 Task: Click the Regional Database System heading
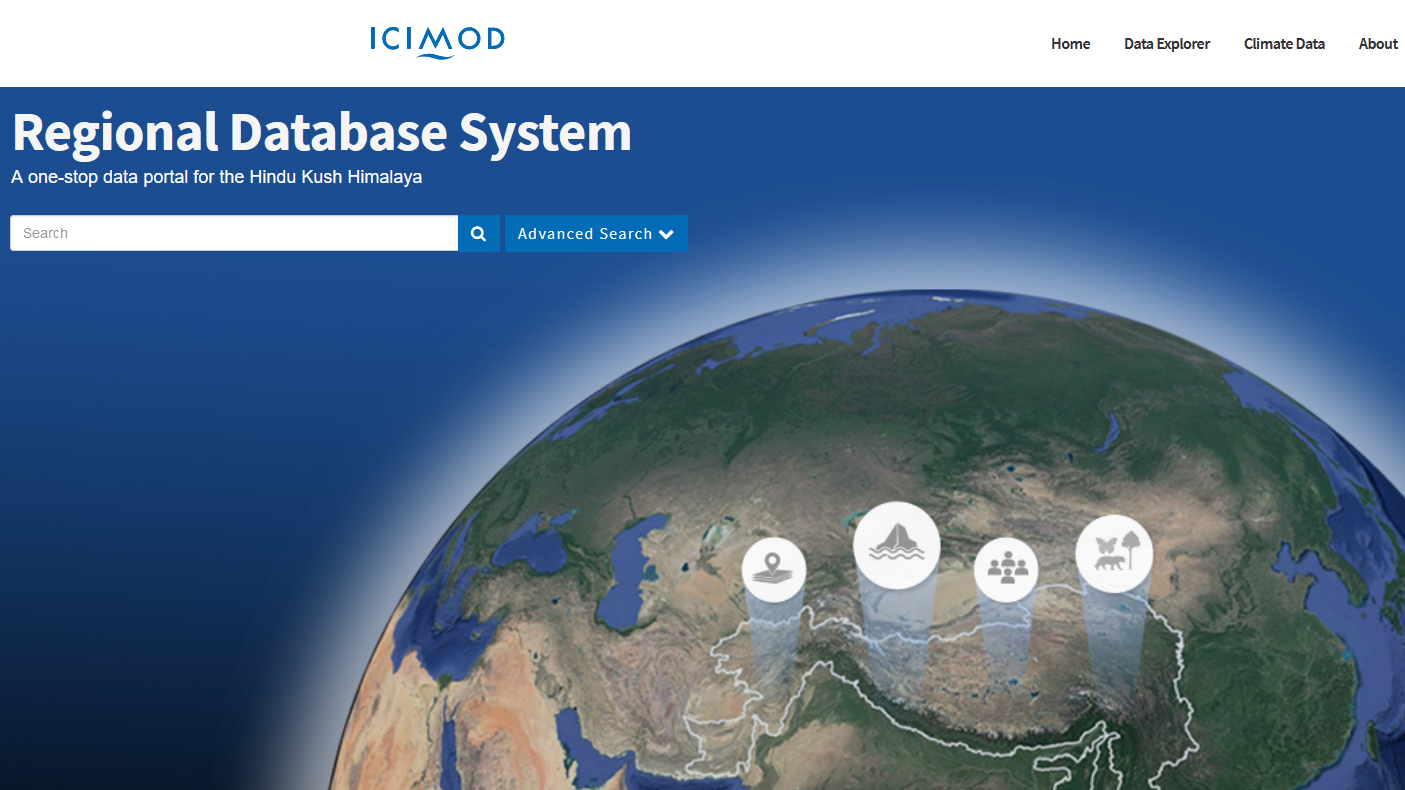click(x=321, y=132)
